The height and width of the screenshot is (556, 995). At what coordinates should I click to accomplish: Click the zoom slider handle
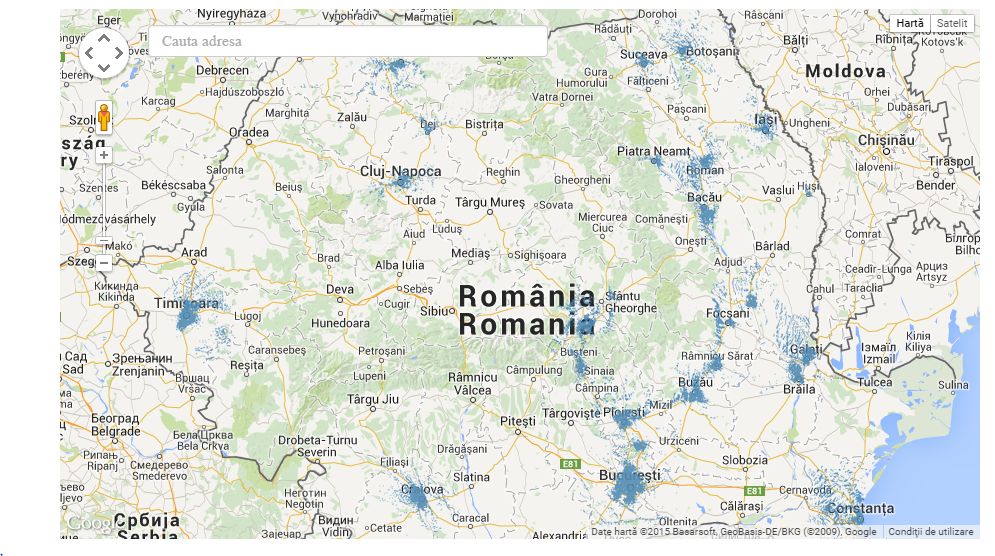coord(104,240)
